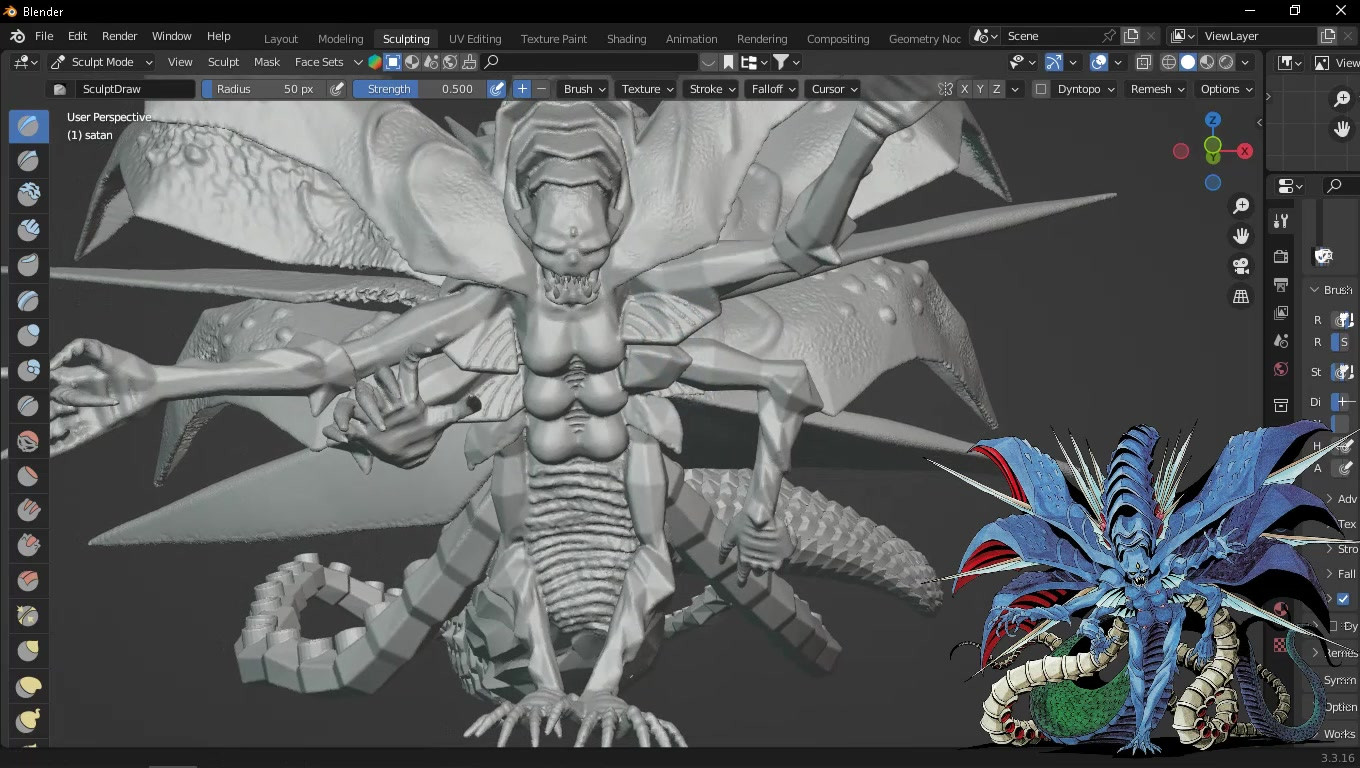Screen dimensions: 1360x768
Task: Adjust the Strength 0.500 slider
Action: click(x=420, y=89)
